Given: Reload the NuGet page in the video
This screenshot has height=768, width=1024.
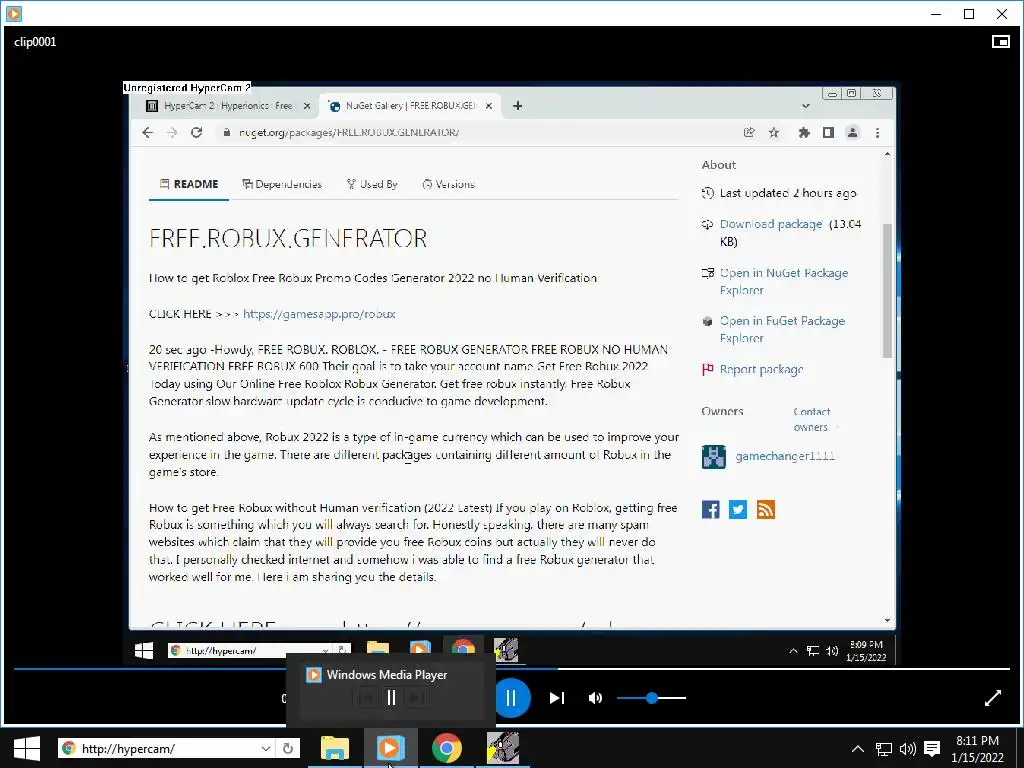Looking at the screenshot, I should click(197, 133).
